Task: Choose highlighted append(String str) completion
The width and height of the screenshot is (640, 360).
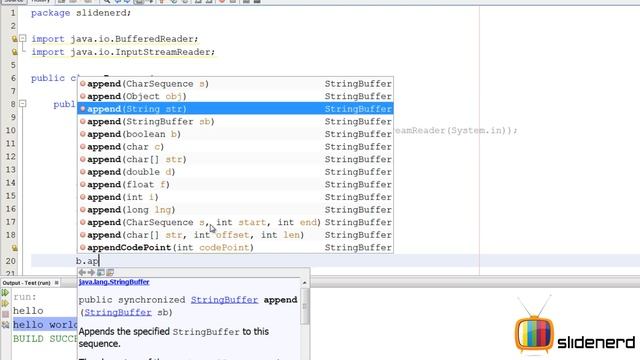Action: click(x=236, y=109)
